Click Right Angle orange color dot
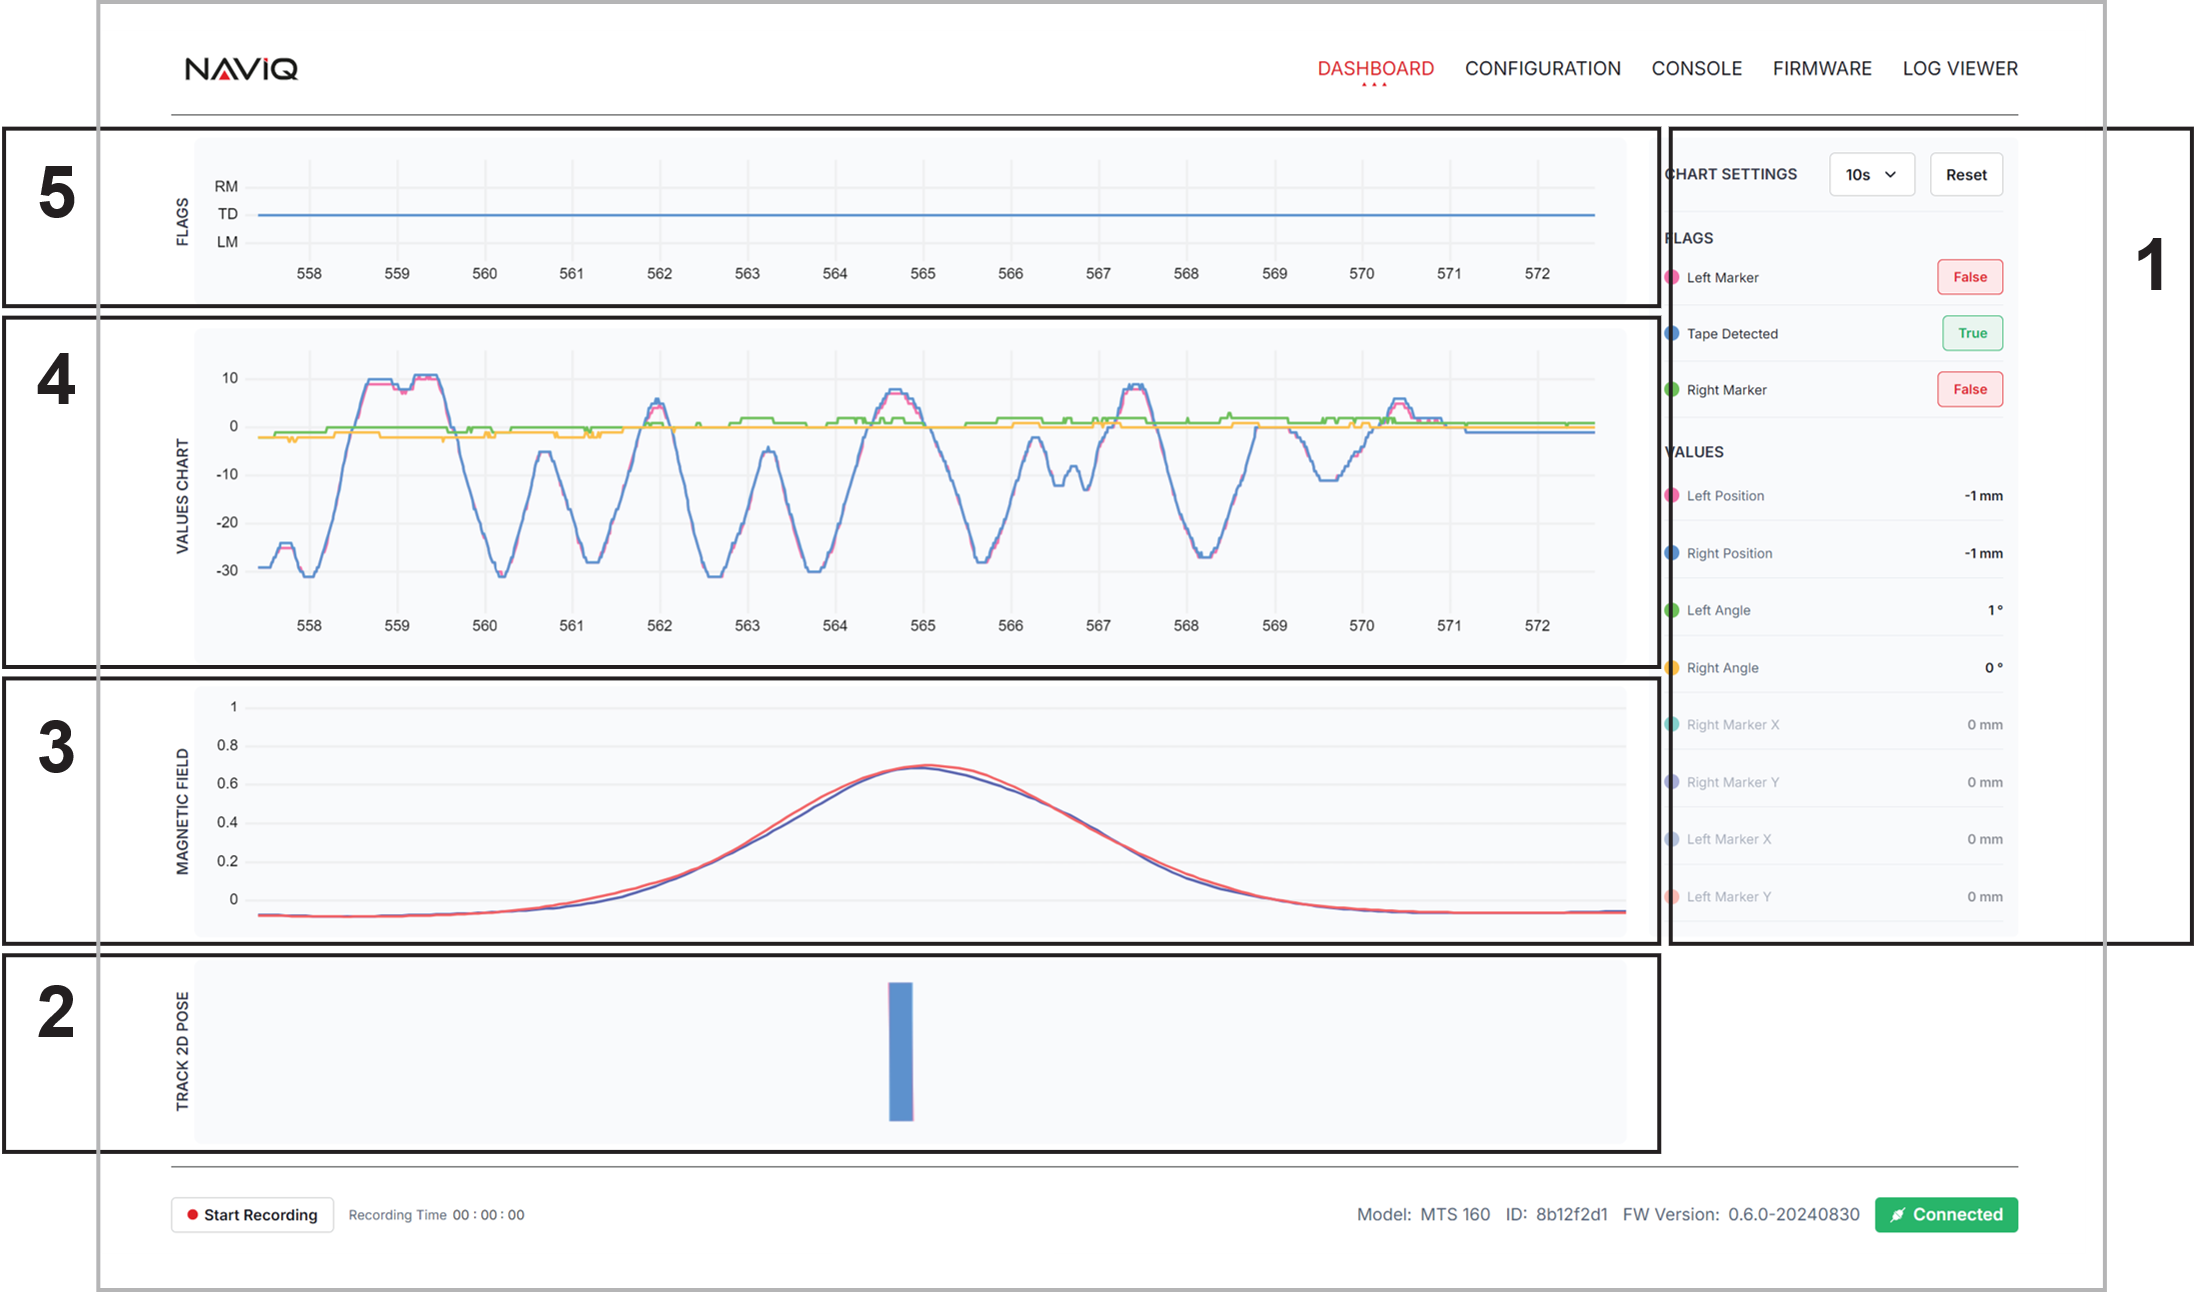 (1672, 668)
